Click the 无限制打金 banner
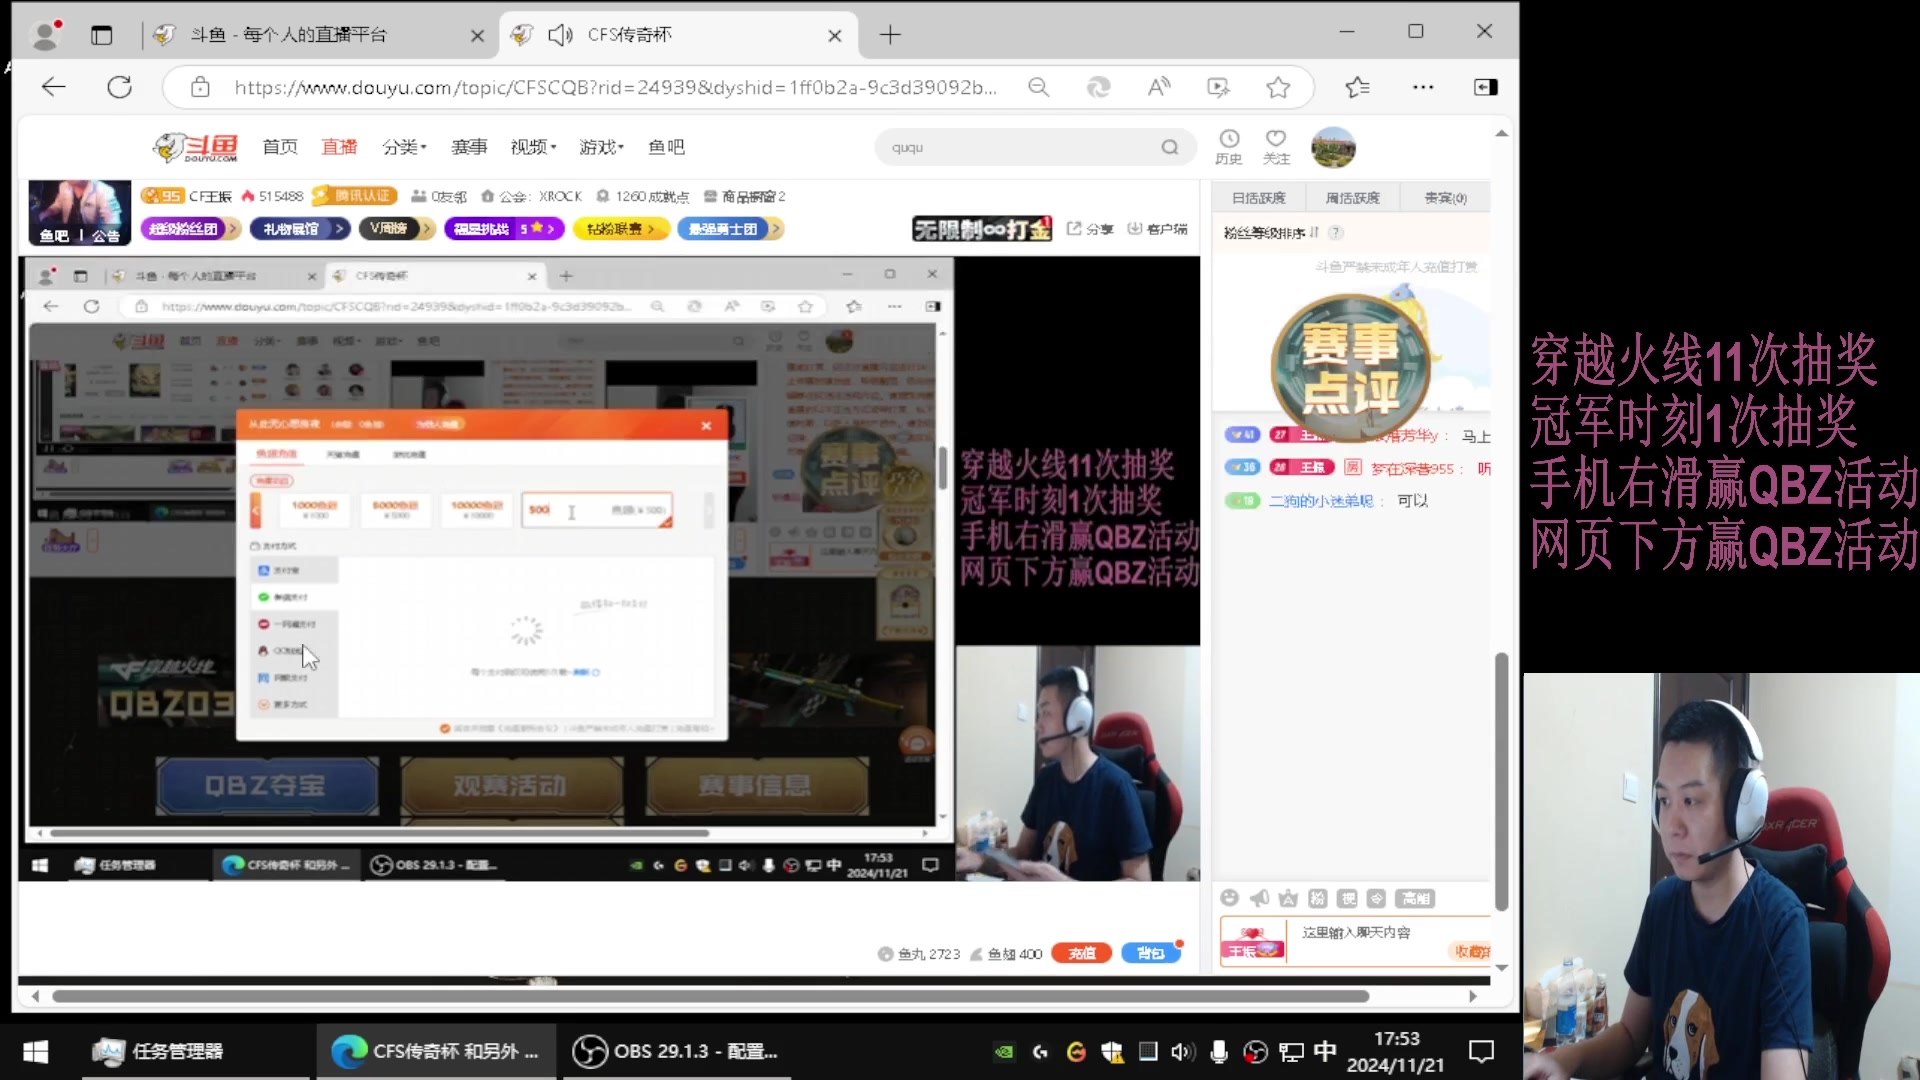The height and width of the screenshot is (1080, 1920). tap(982, 229)
